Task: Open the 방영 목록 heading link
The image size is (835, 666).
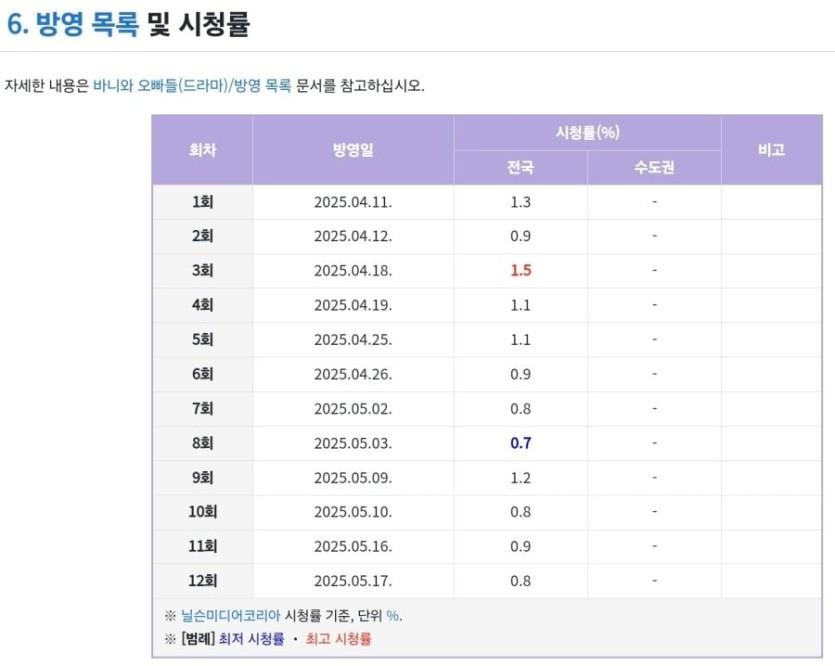Action: pyautogui.click(x=87, y=25)
